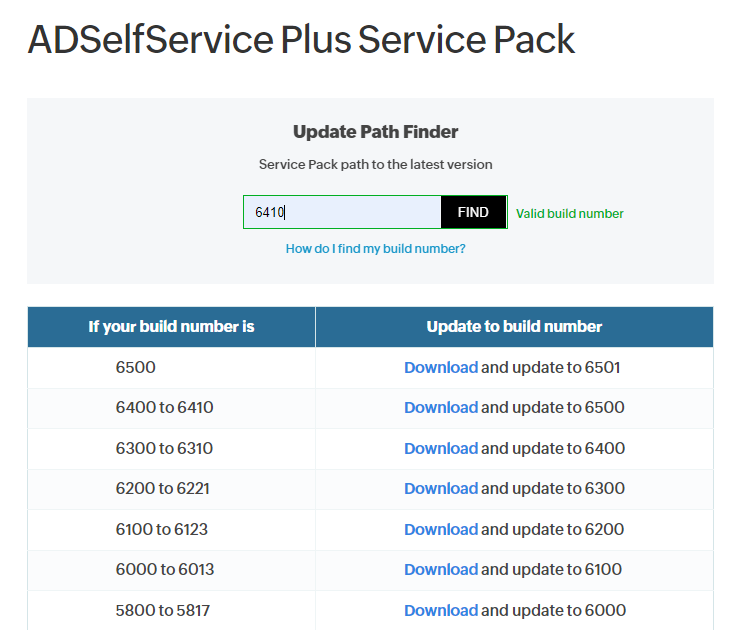Click the FIND button
Screen dimensions: 740x630
[473, 212]
